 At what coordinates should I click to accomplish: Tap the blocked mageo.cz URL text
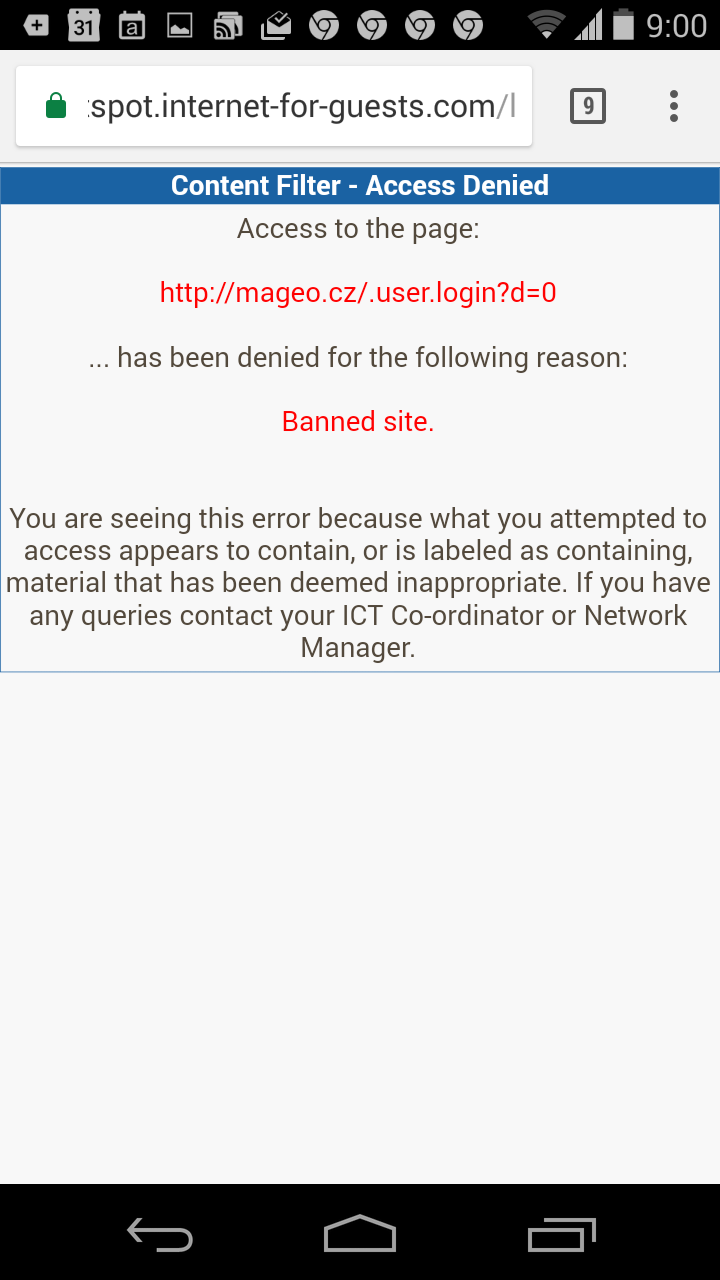coord(358,293)
